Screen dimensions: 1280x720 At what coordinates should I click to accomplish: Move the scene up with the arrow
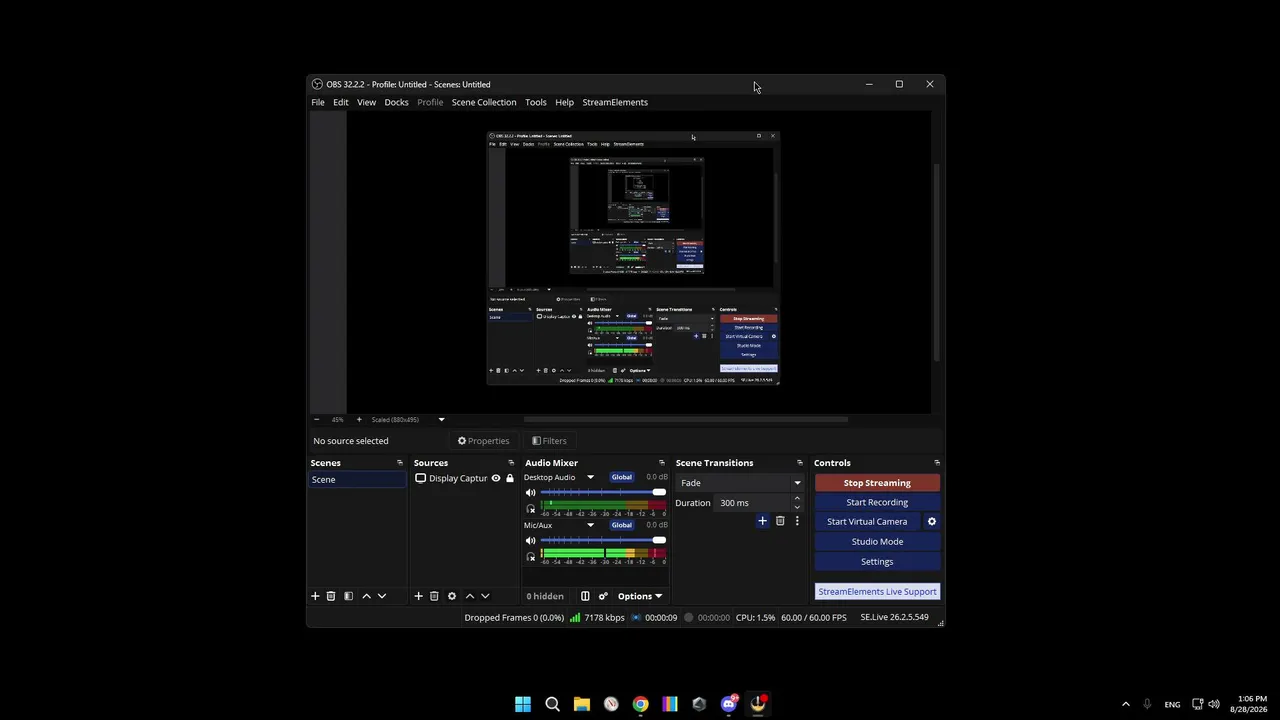tap(366, 596)
